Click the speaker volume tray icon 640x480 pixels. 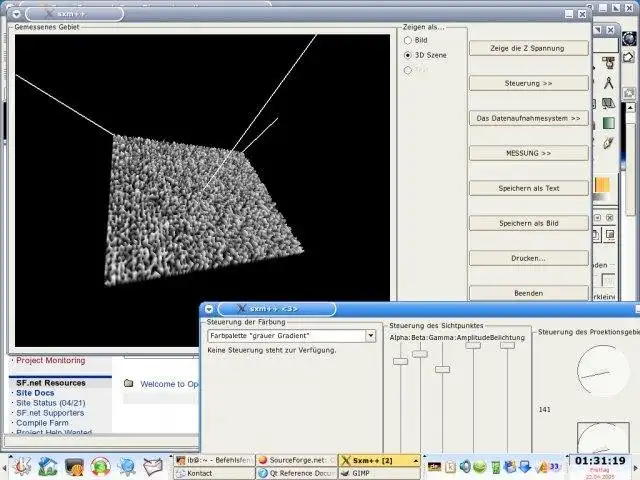465,466
